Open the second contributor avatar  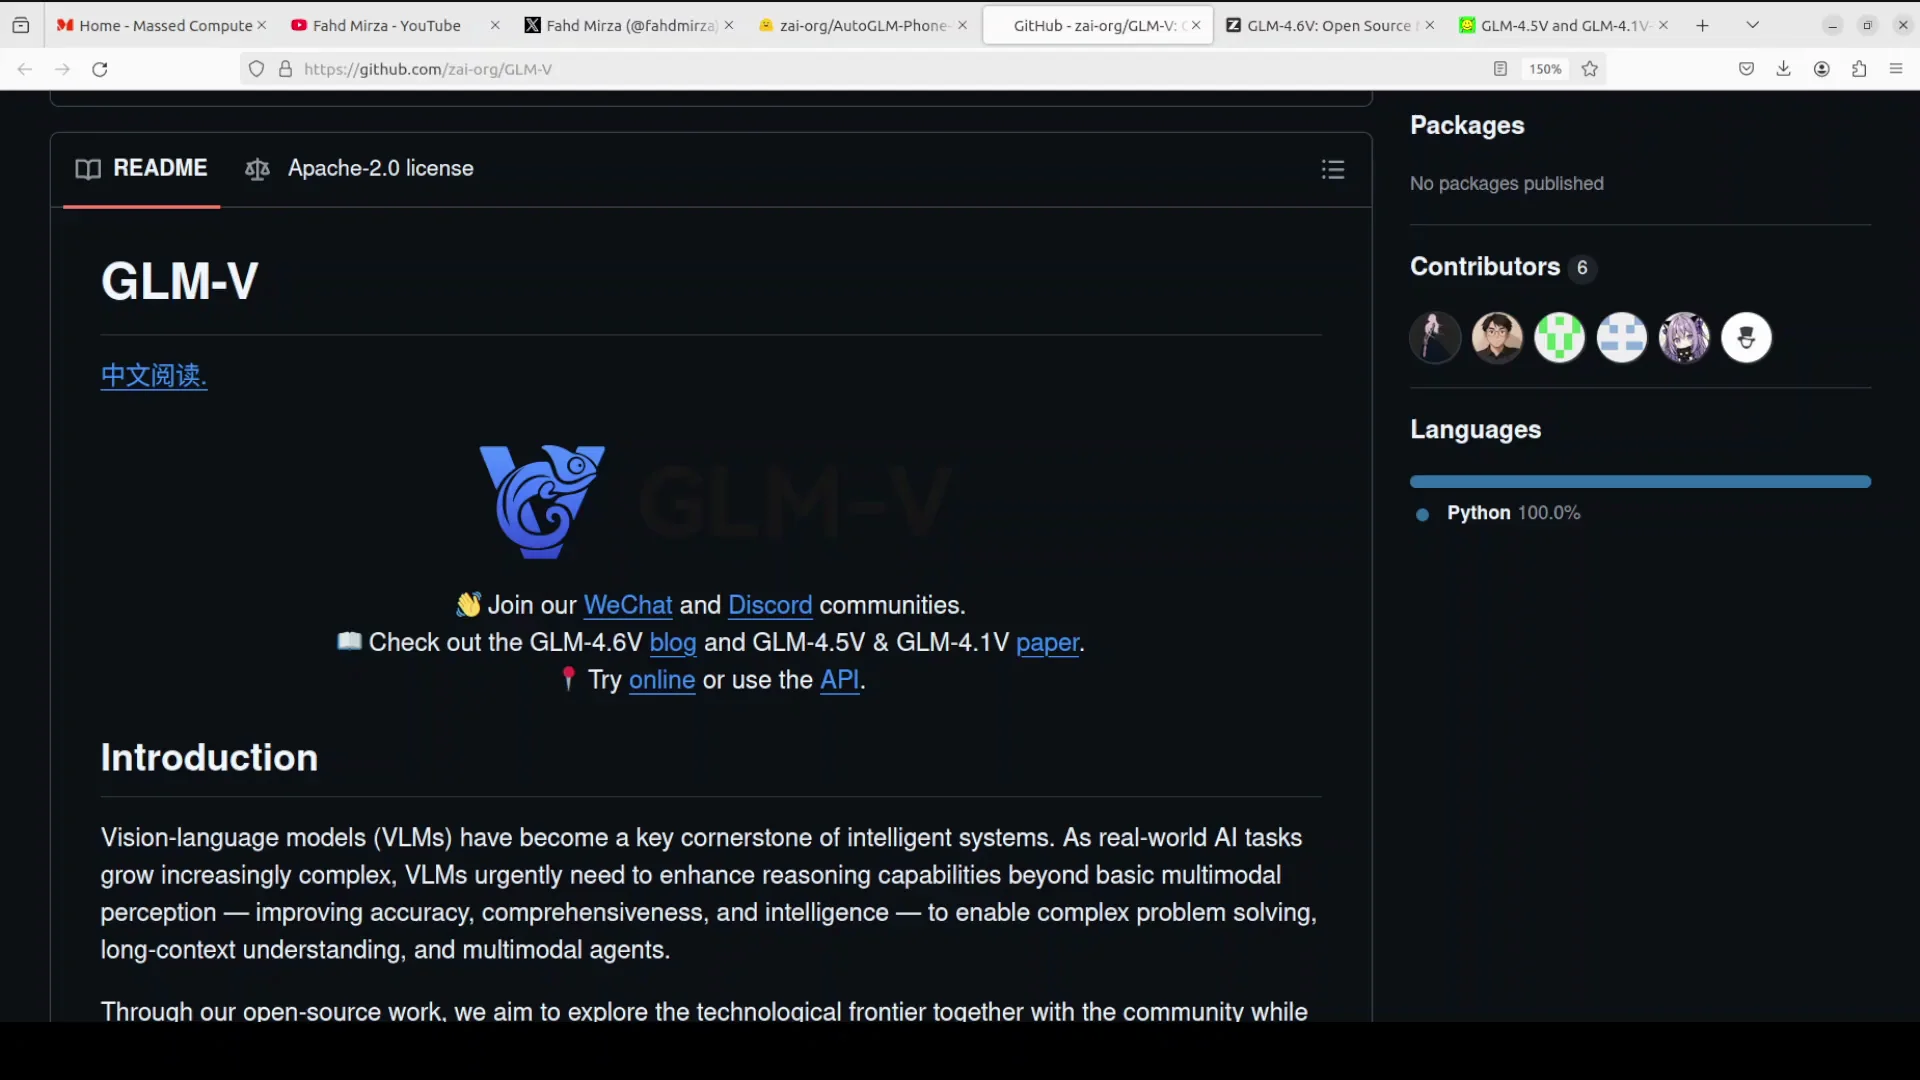(1497, 338)
